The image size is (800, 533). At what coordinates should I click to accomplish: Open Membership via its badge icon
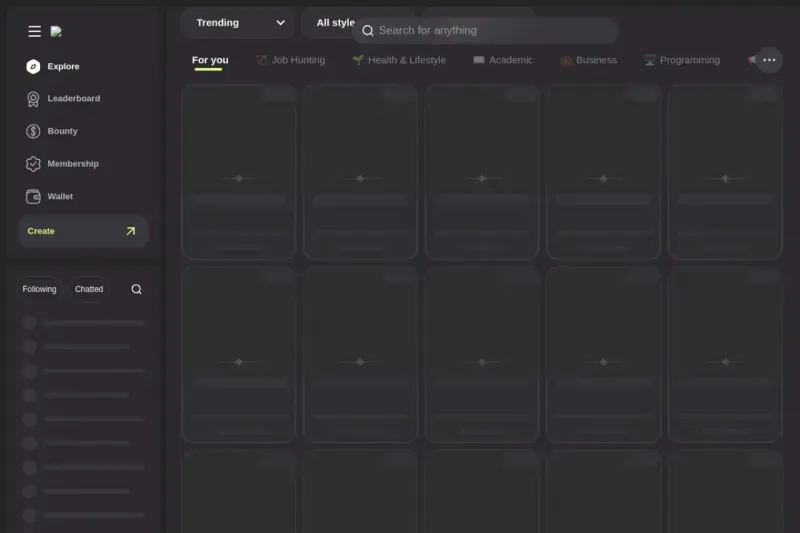point(33,164)
